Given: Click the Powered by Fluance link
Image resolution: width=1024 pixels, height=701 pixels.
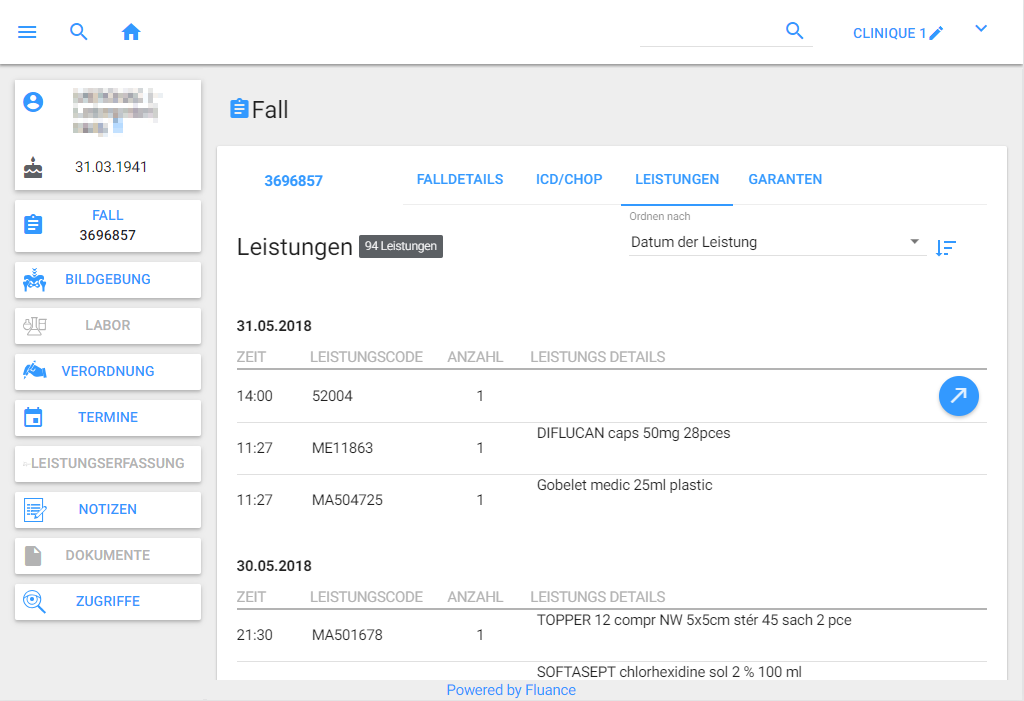Looking at the screenshot, I should coord(511,690).
